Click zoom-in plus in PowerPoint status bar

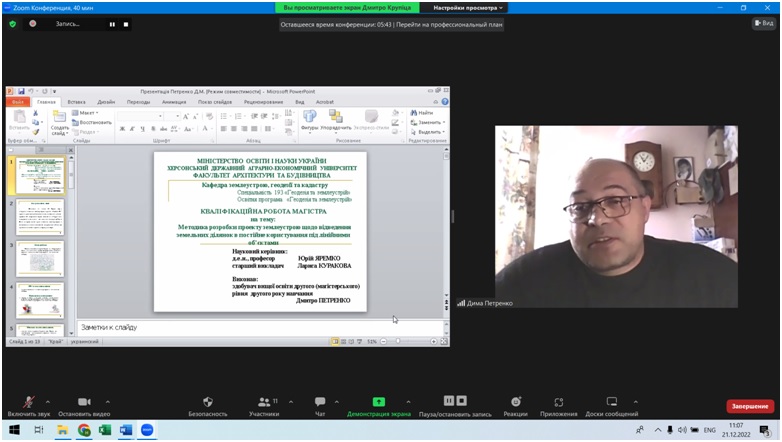[x=433, y=341]
